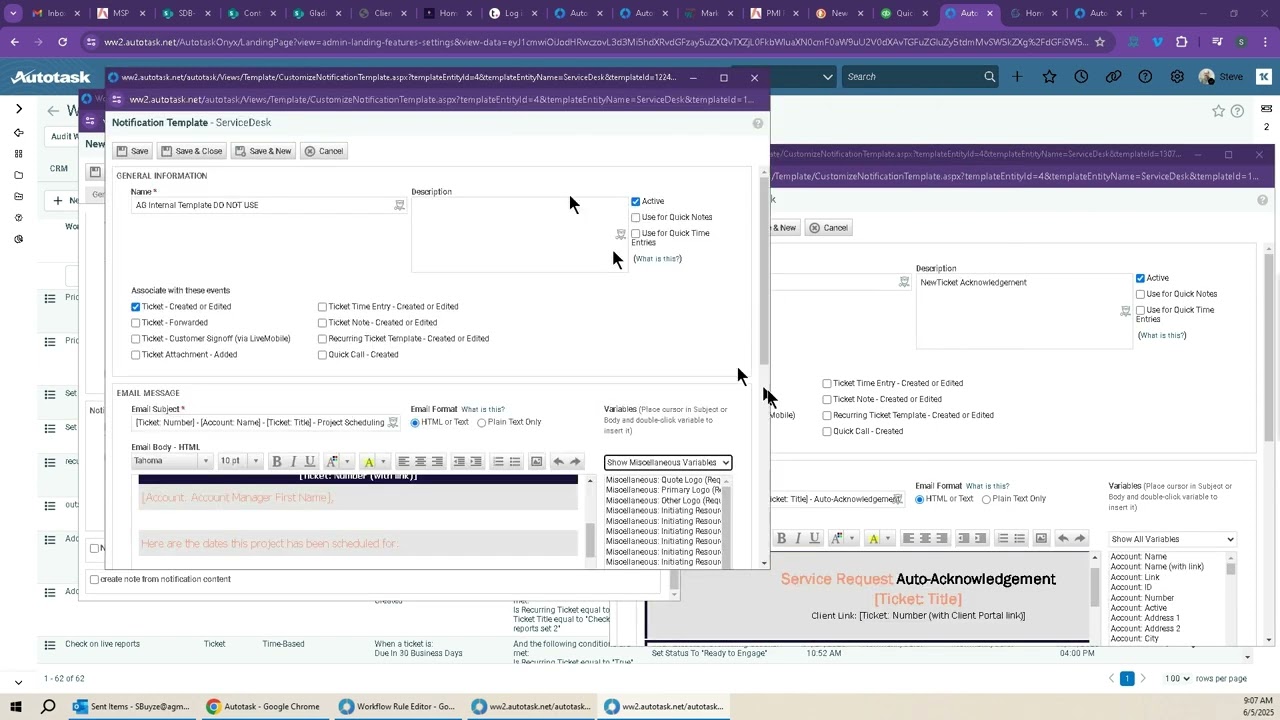Toggle underline in front template editor
The image size is (1280, 720).
coord(310,461)
